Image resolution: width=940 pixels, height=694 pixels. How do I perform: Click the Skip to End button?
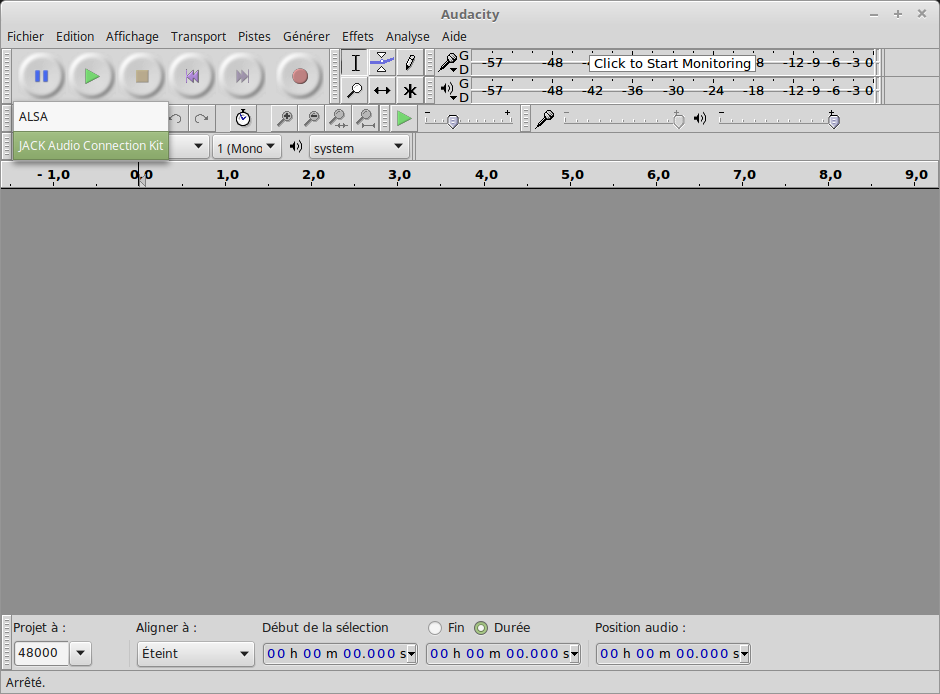[x=242, y=76]
